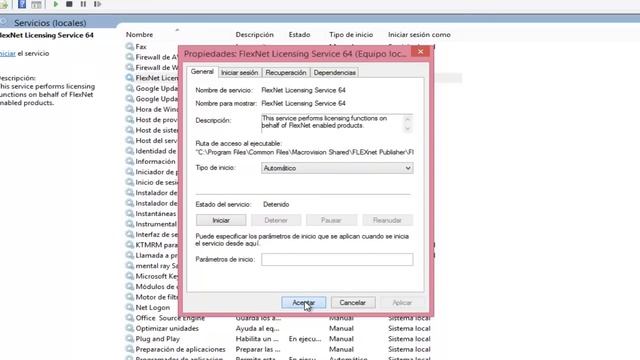Viewport: 640px width, 360px height.
Task: Start the service with the play toolbar icon
Action: click(x=56, y=4)
